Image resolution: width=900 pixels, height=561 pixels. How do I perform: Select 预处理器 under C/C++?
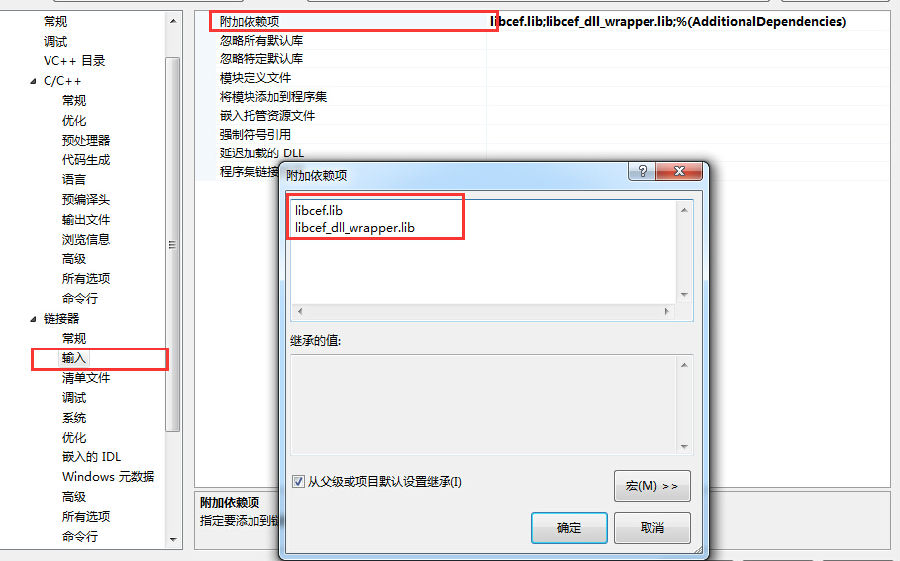(86, 141)
